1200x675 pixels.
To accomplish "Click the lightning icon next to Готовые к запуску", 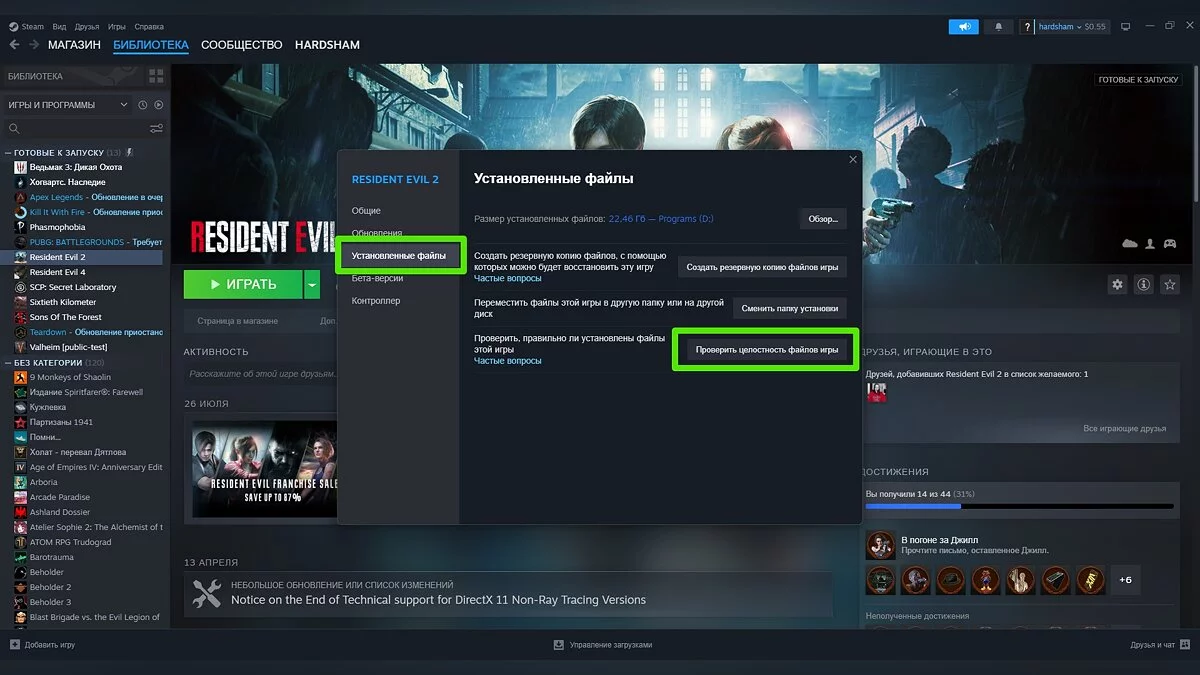I will tap(129, 152).
